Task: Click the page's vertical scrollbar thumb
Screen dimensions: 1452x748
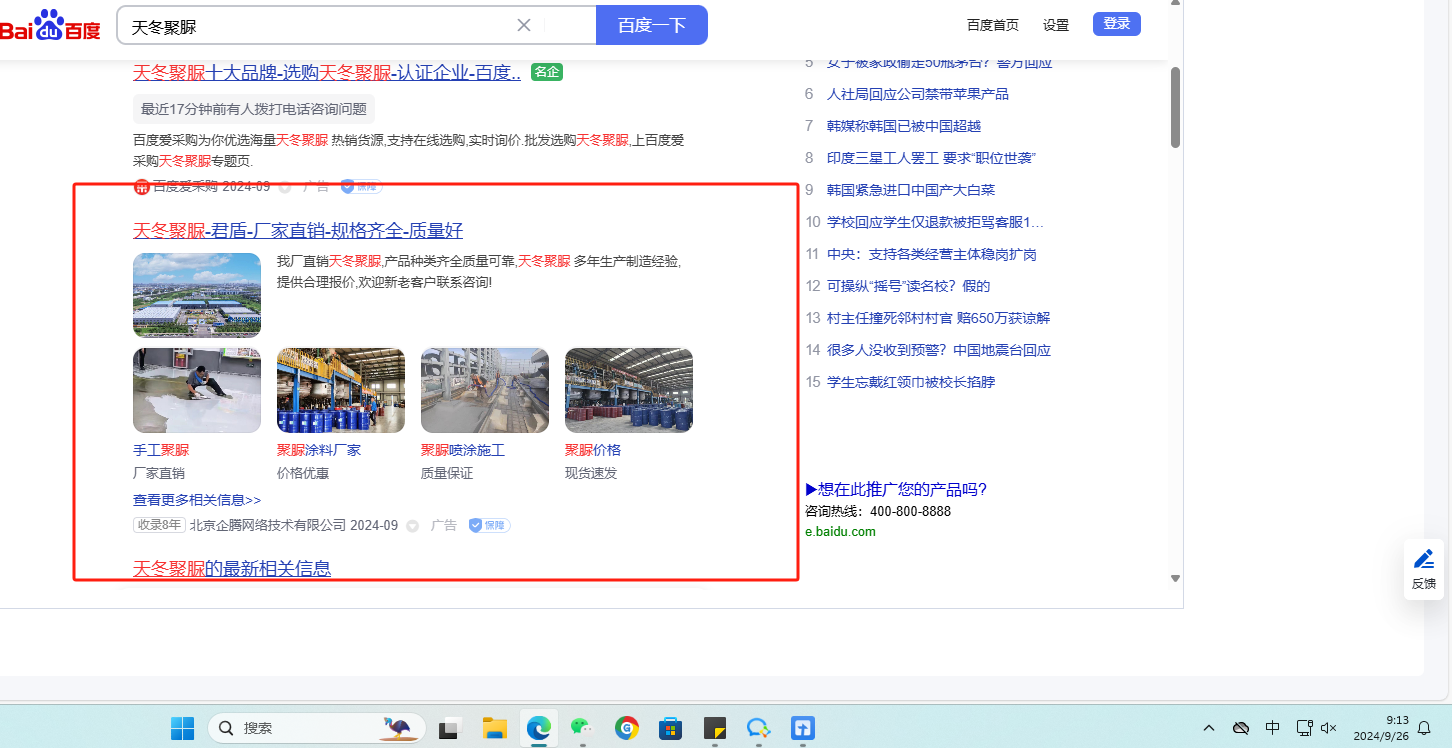Action: tap(1175, 107)
